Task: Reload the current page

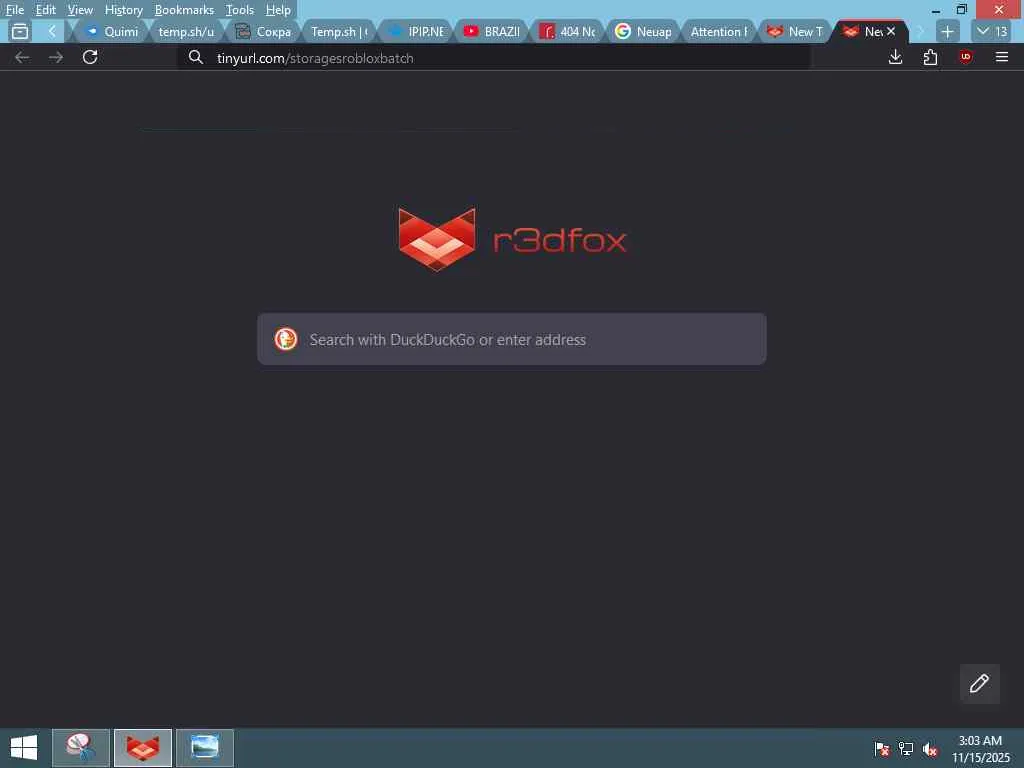Action: pos(90,57)
